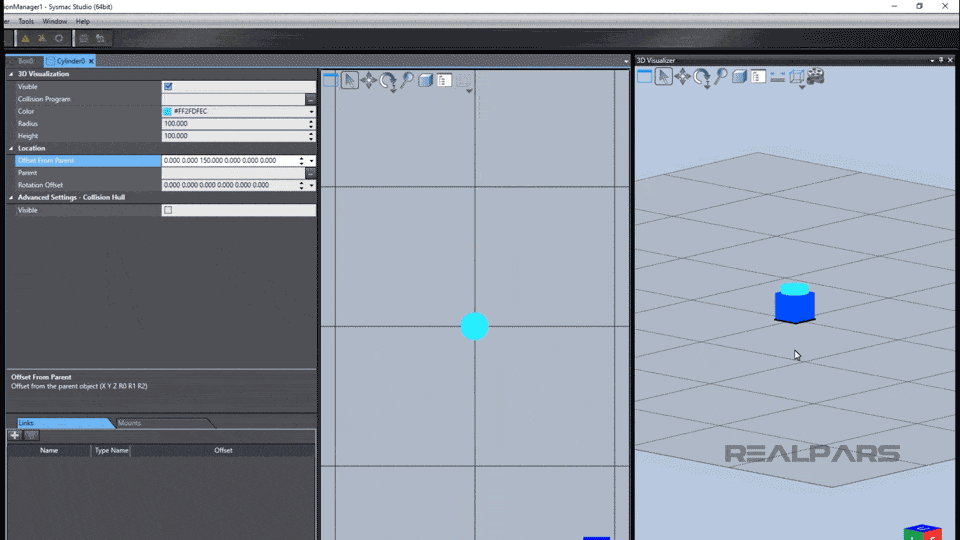Click the Name column header in Links table
Image resolution: width=960 pixels, height=540 pixels.
(x=49, y=450)
